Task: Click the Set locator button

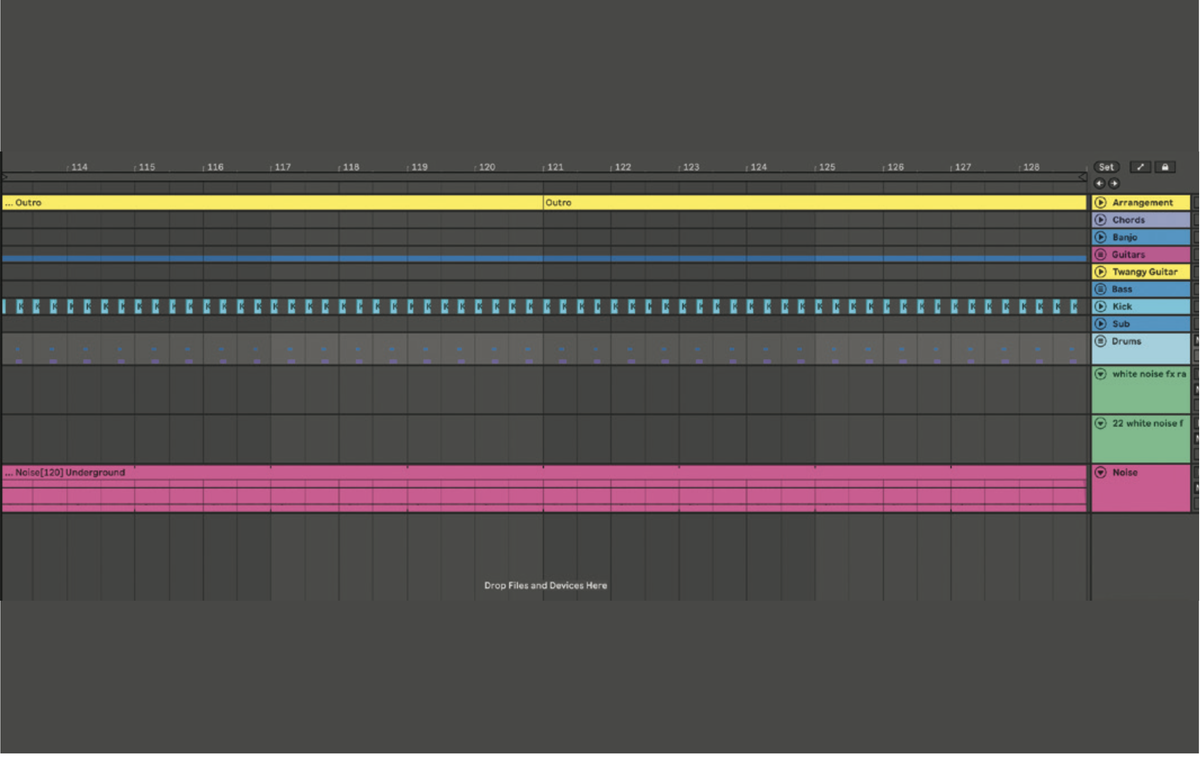Action: tap(1105, 167)
